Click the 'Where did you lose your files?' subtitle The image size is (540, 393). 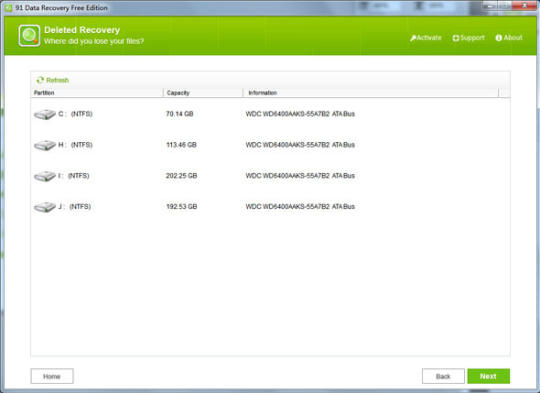(94, 41)
